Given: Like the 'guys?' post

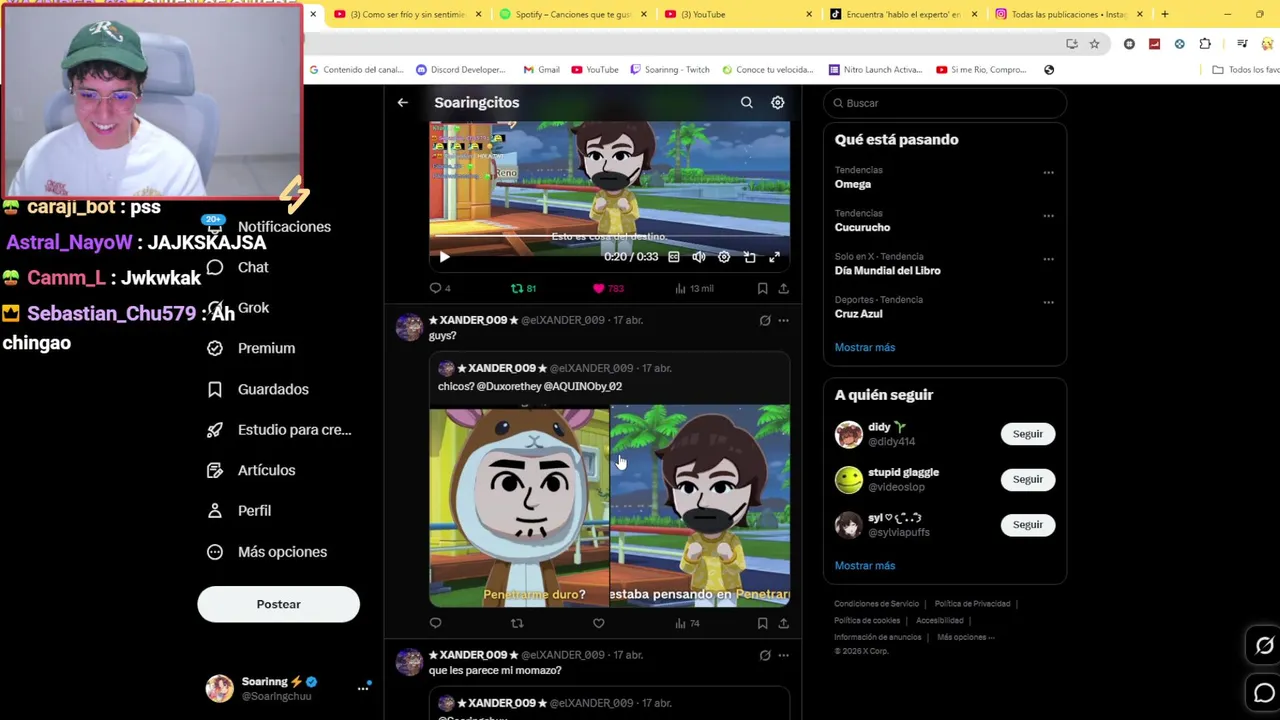Looking at the screenshot, I should point(598,623).
